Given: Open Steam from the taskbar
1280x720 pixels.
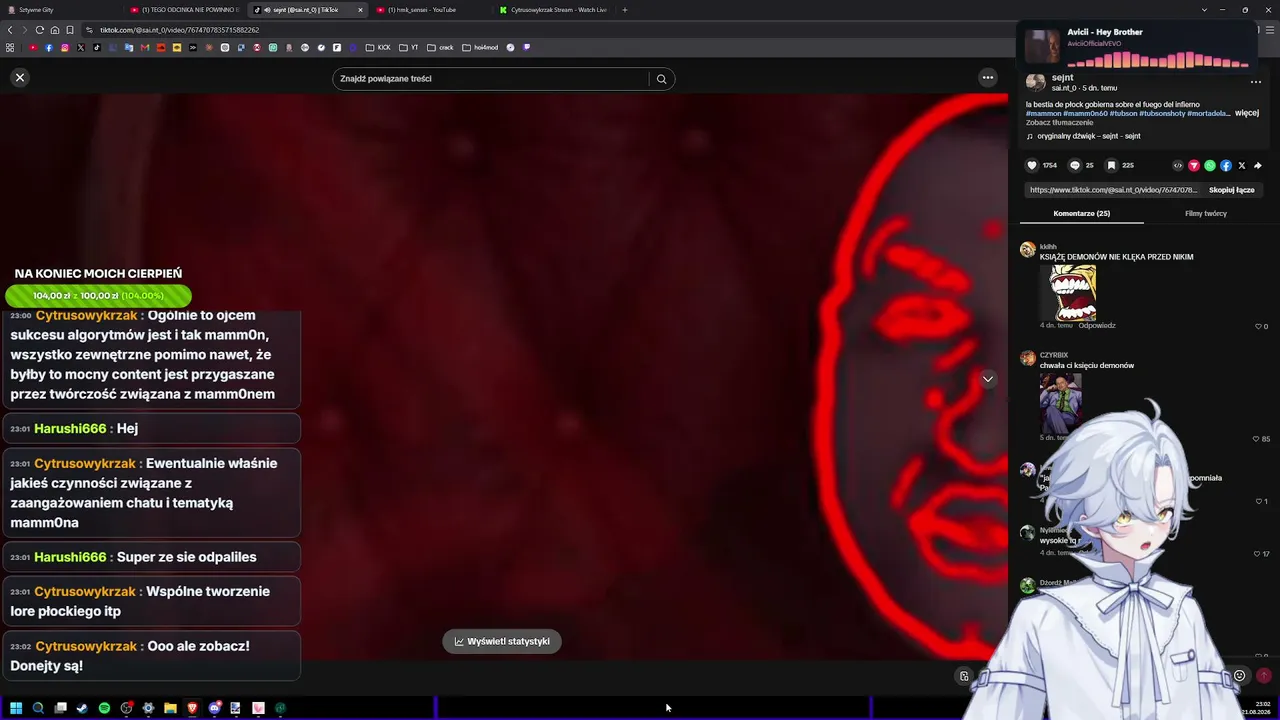Looking at the screenshot, I should click(x=82, y=708).
